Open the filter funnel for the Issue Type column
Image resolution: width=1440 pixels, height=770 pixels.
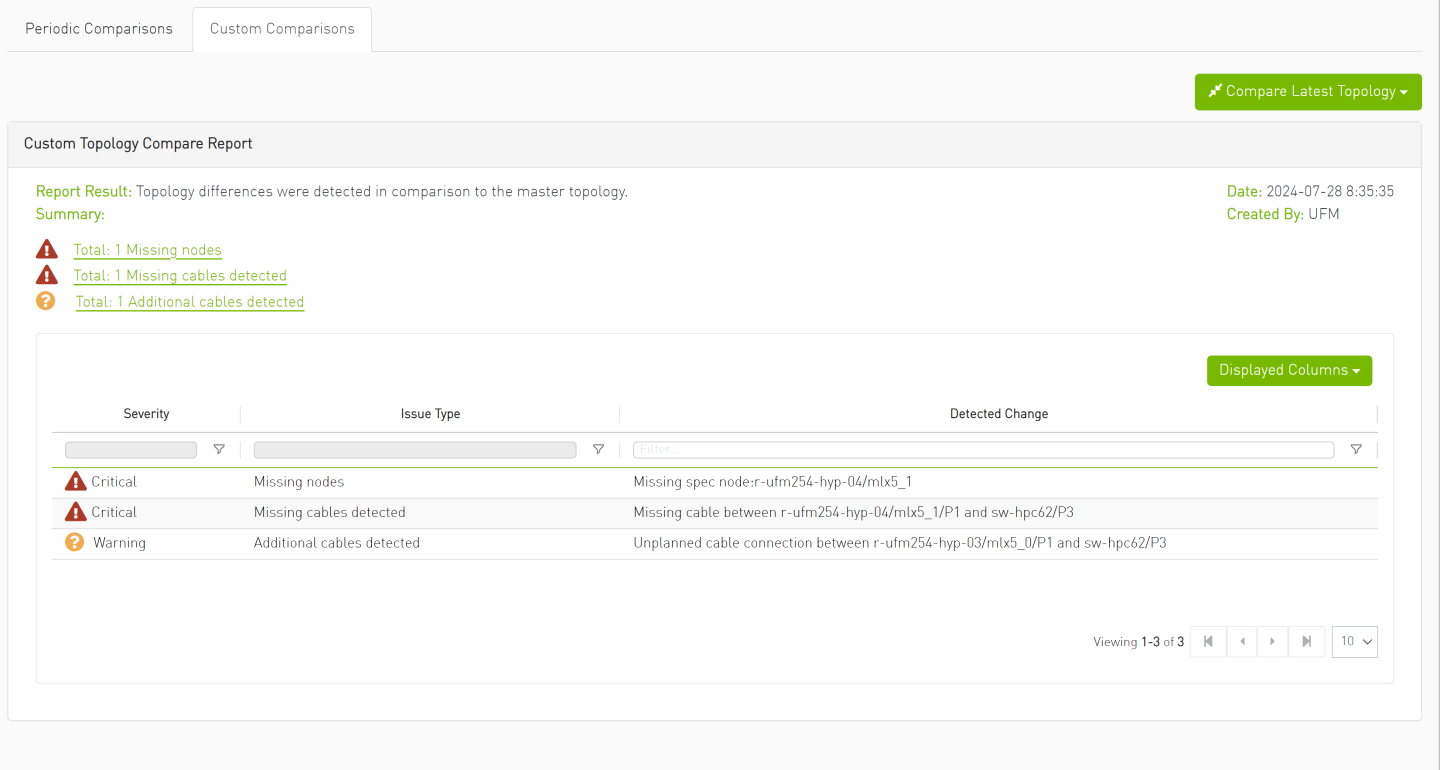pyautogui.click(x=598, y=449)
